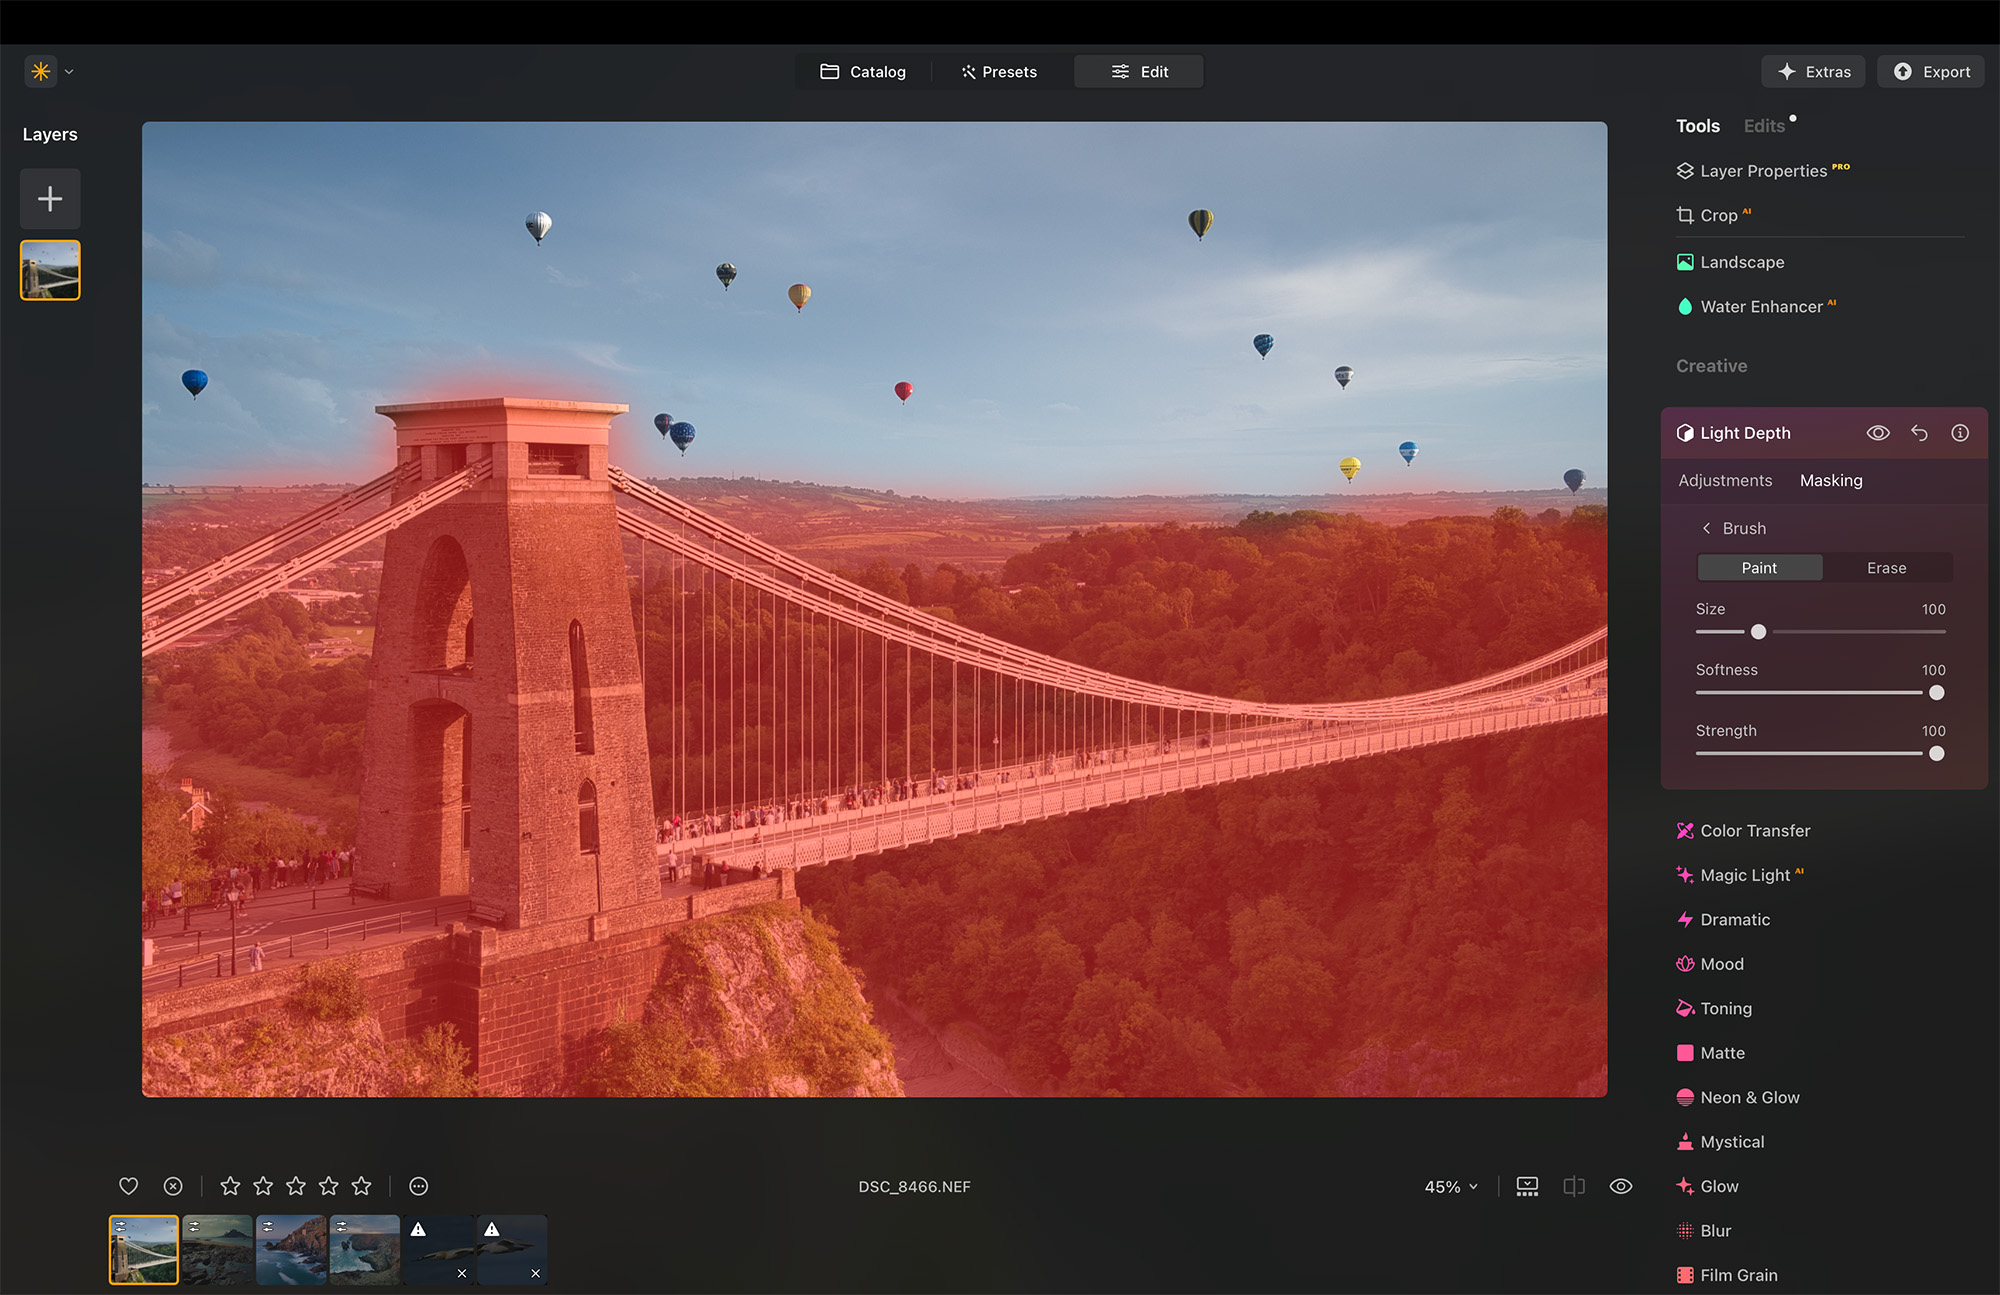Select the second filmstrip thumbnail at bottom
The height and width of the screenshot is (1295, 2000).
point(217,1249)
